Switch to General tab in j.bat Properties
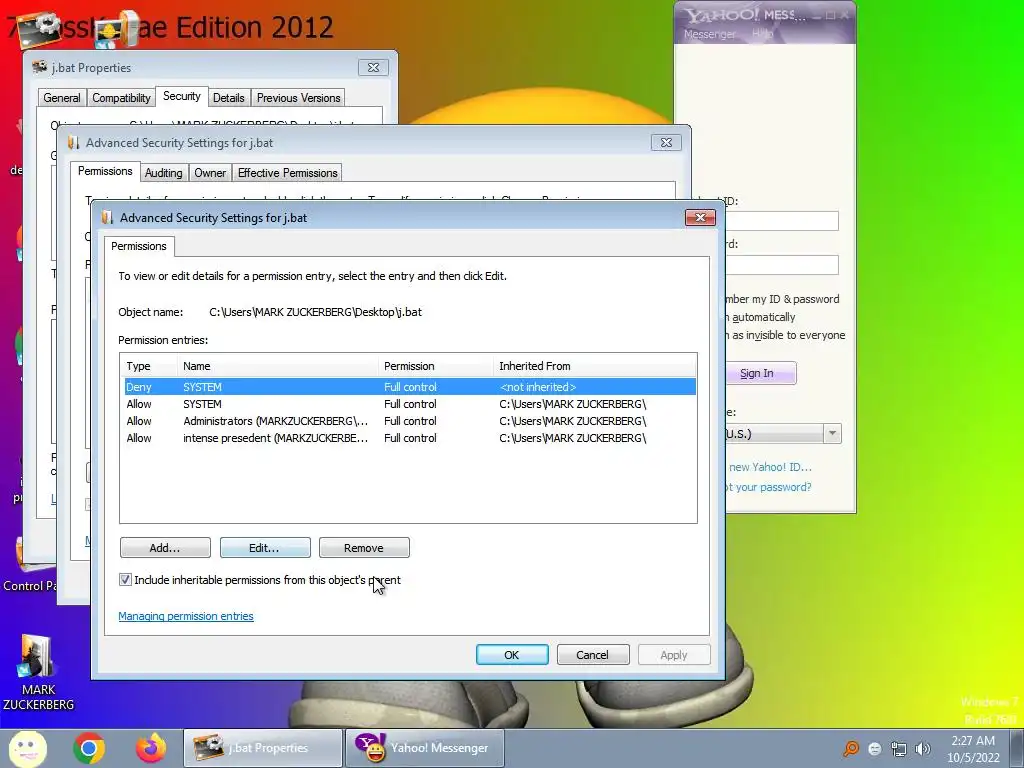This screenshot has width=1024, height=768. [62, 98]
